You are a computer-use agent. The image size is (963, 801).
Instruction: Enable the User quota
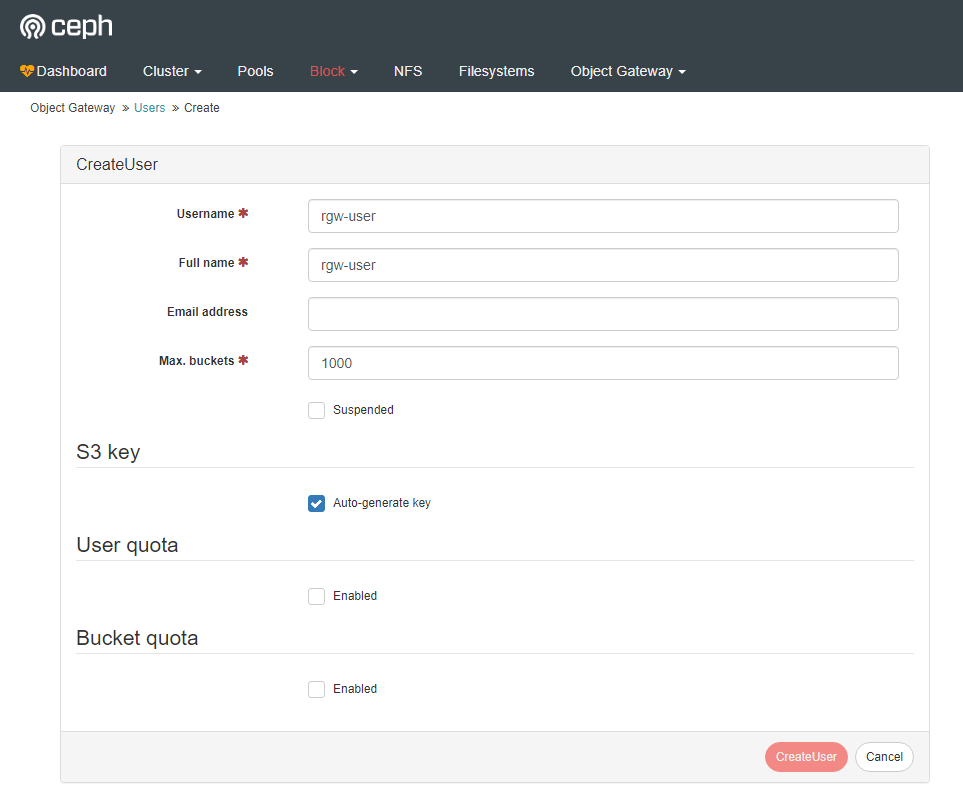[316, 596]
